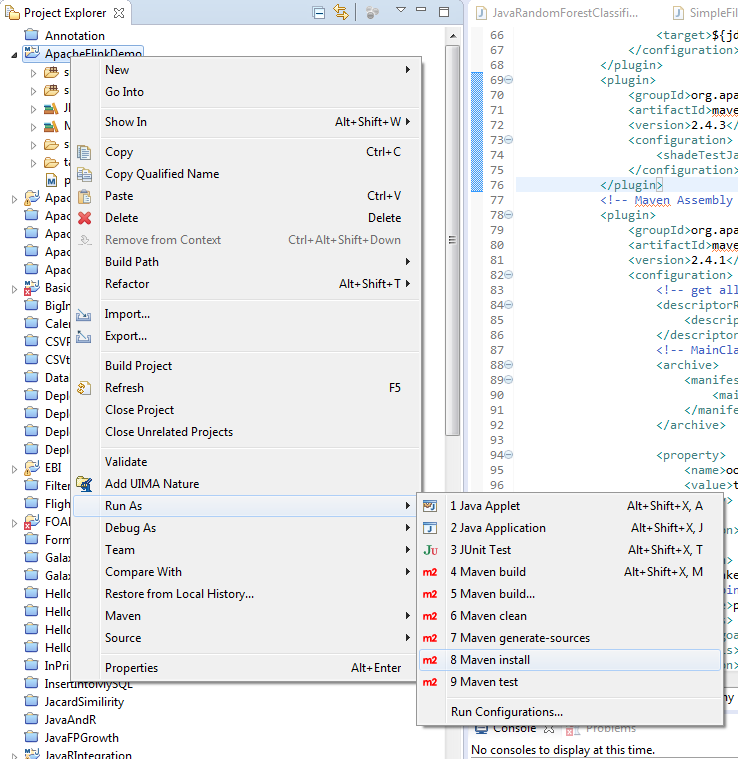Viewport: 738px width, 759px height.
Task: Collapse the ApacheFlinkDemo project tree node
Action: [14, 55]
